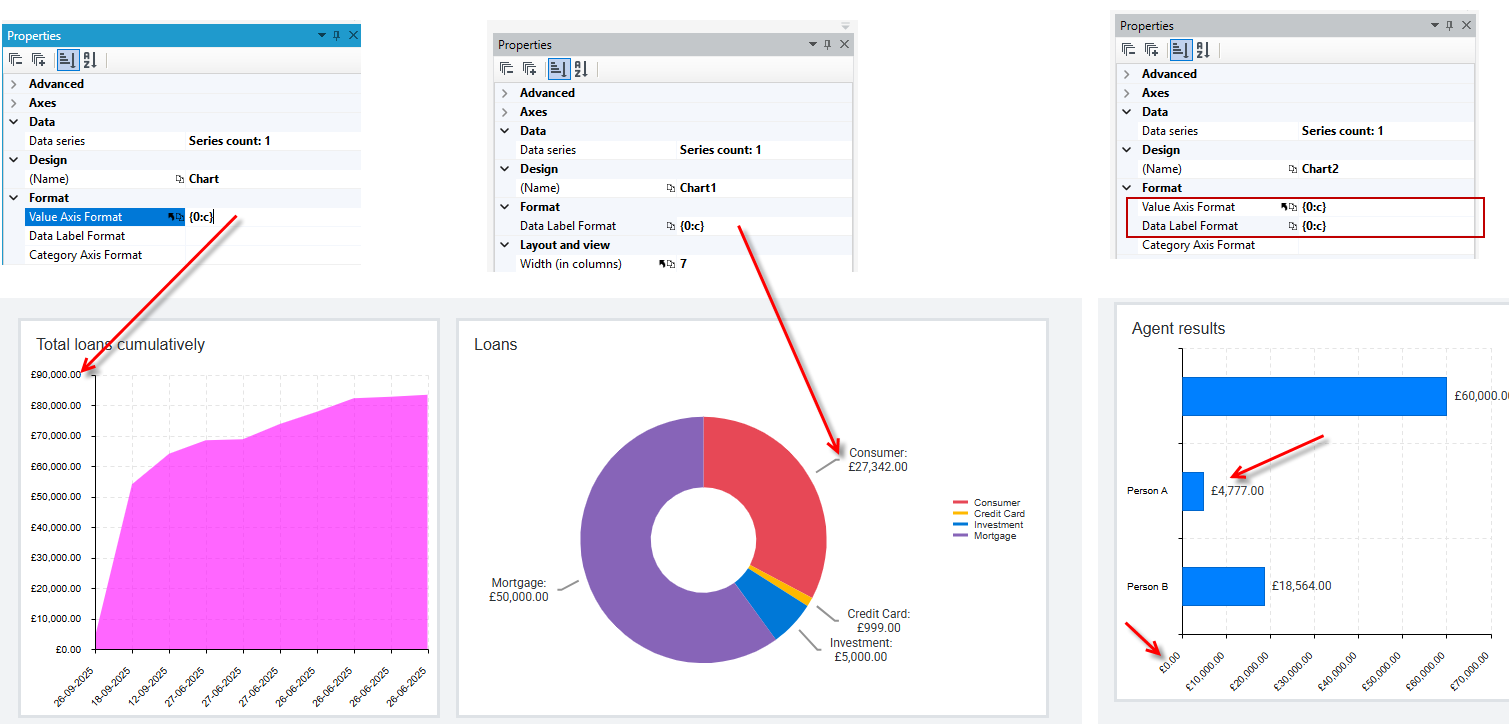Click the dynamic value icon beside Chart1 name
This screenshot has height=724, width=1509.
tap(671, 188)
